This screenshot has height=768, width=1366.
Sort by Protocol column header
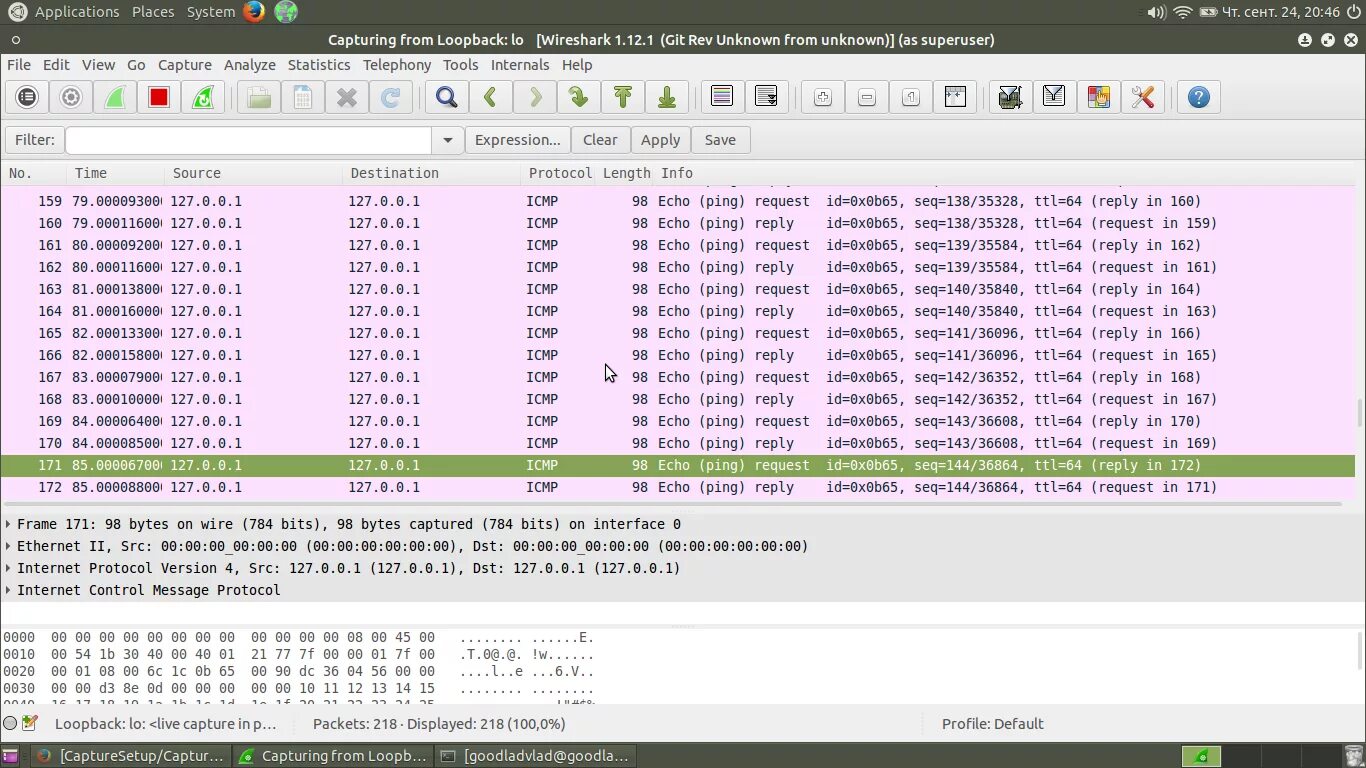pyautogui.click(x=558, y=173)
